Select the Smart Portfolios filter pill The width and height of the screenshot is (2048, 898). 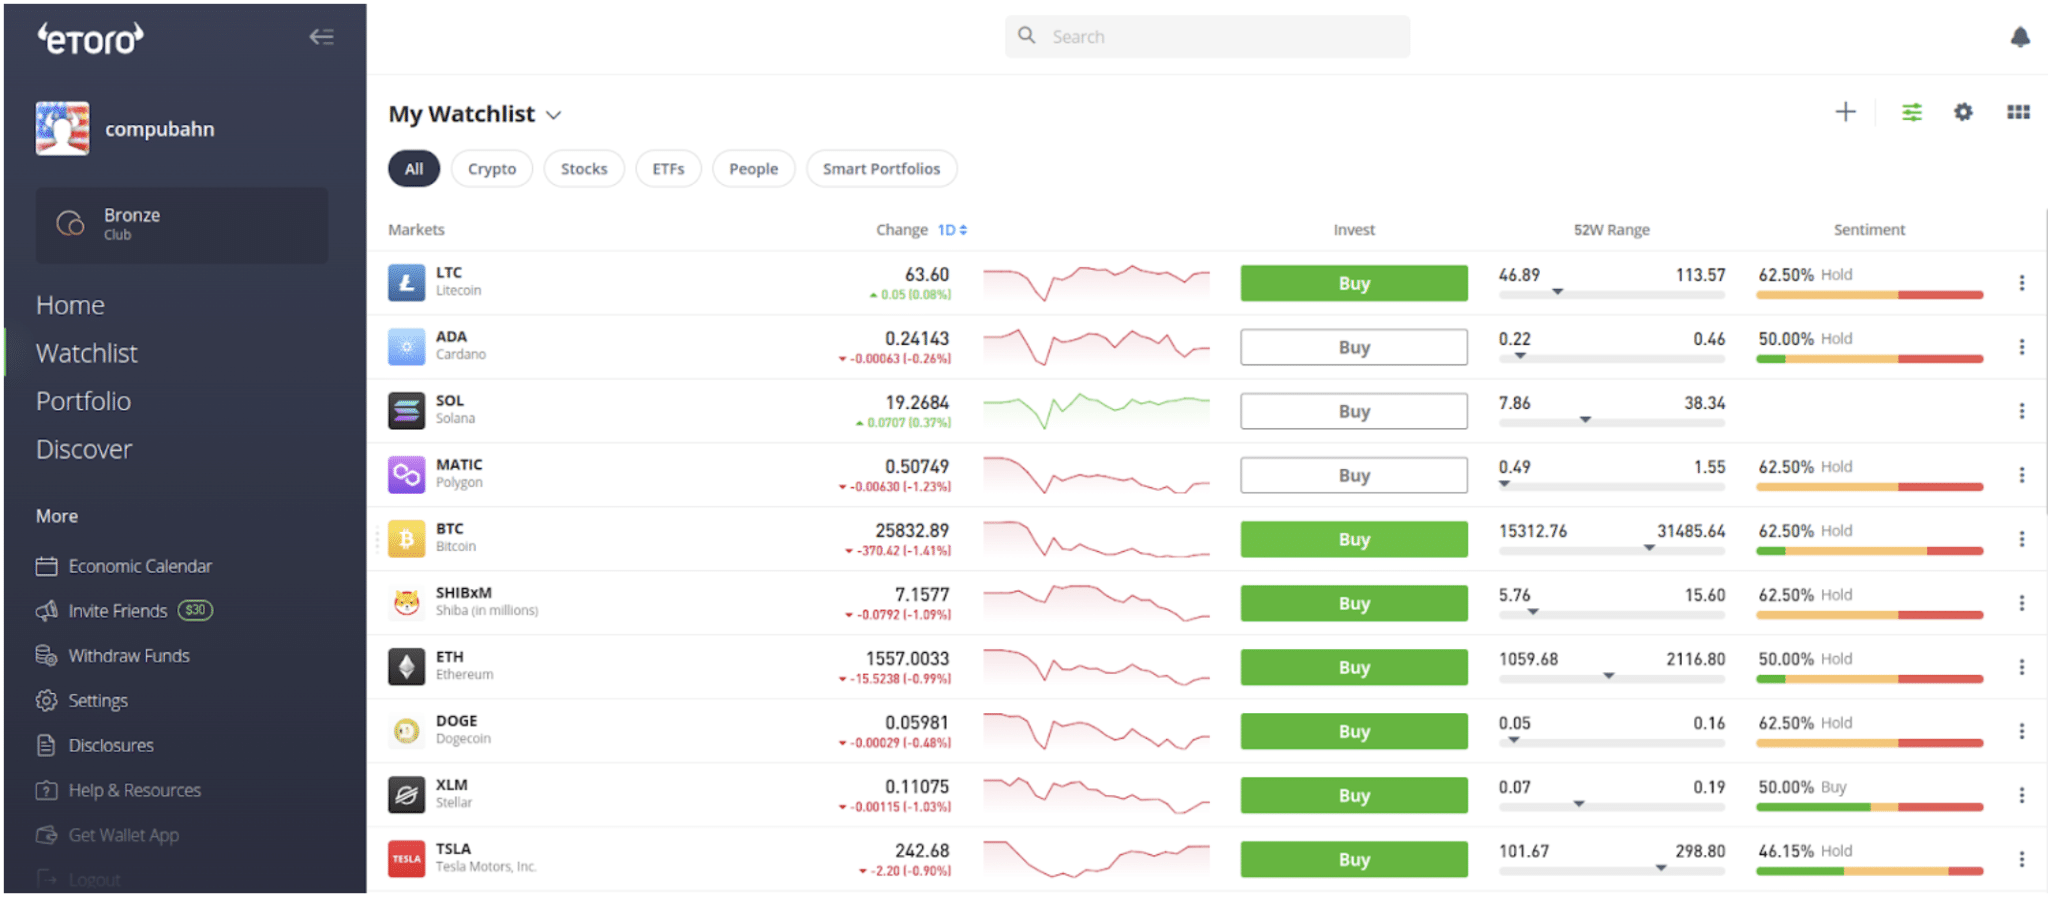click(881, 169)
